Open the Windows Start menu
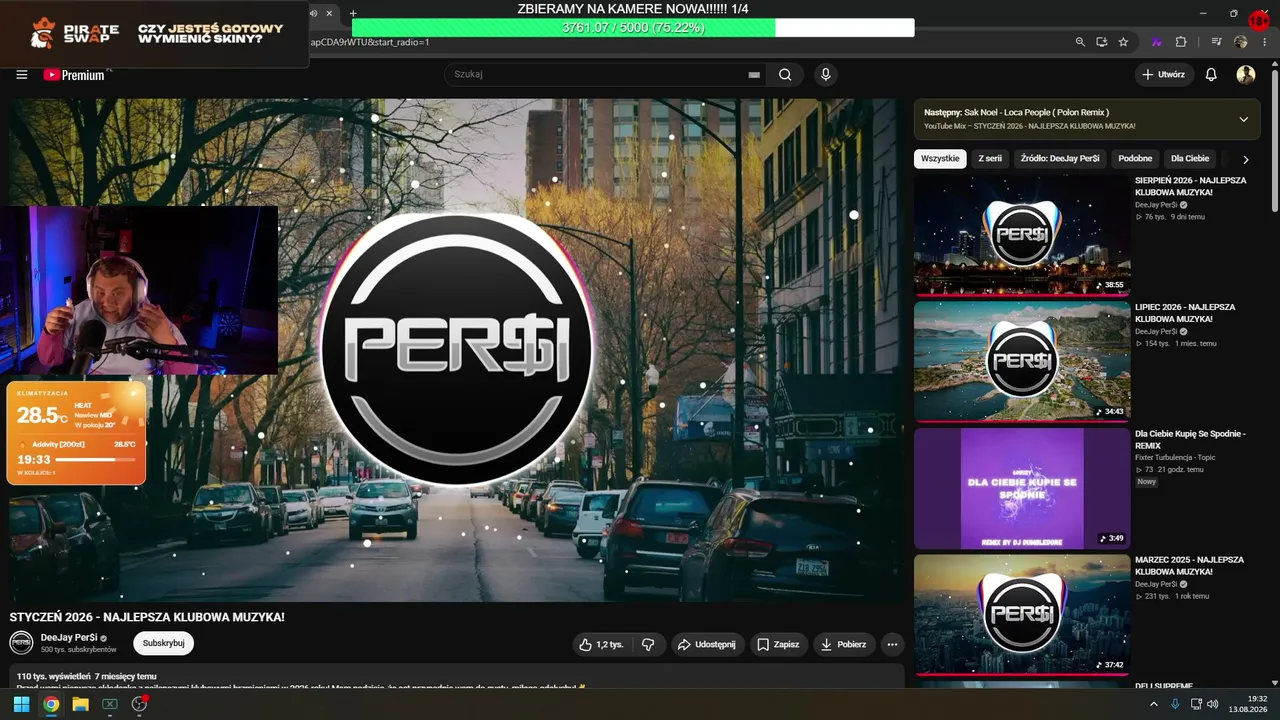 (x=21, y=704)
